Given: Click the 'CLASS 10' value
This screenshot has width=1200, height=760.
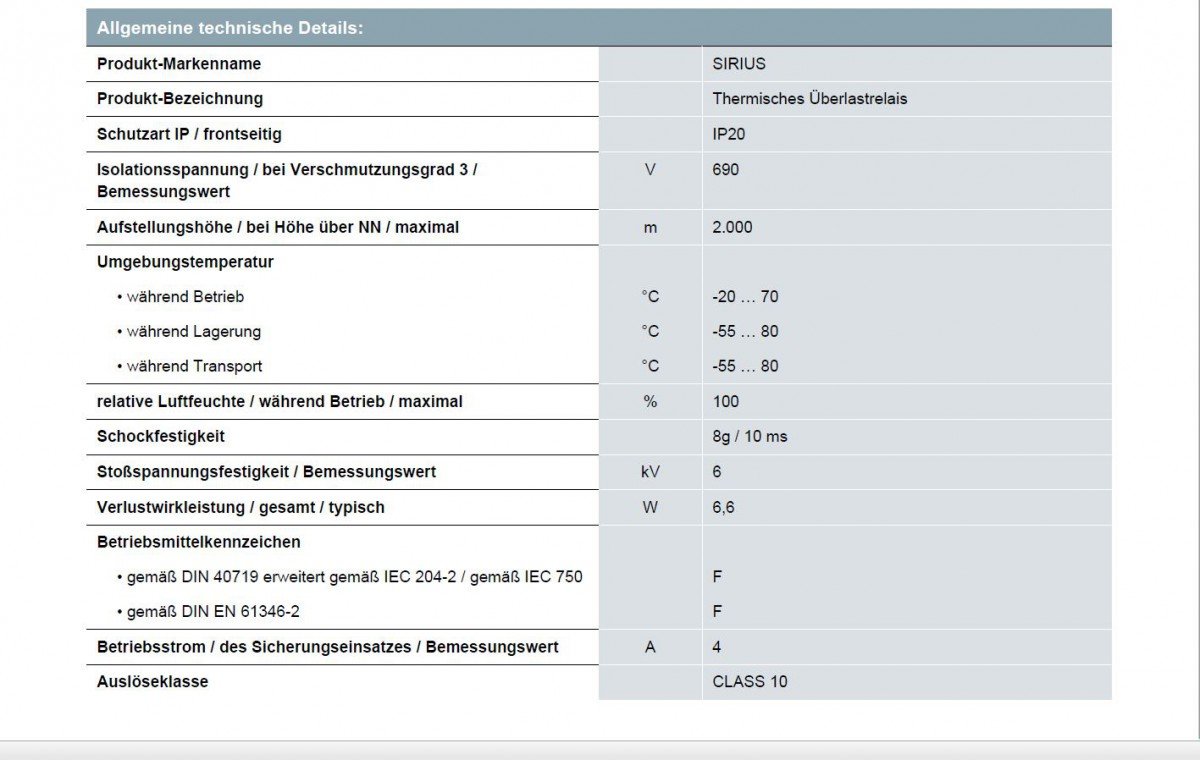Looking at the screenshot, I should pyautogui.click(x=750, y=682).
